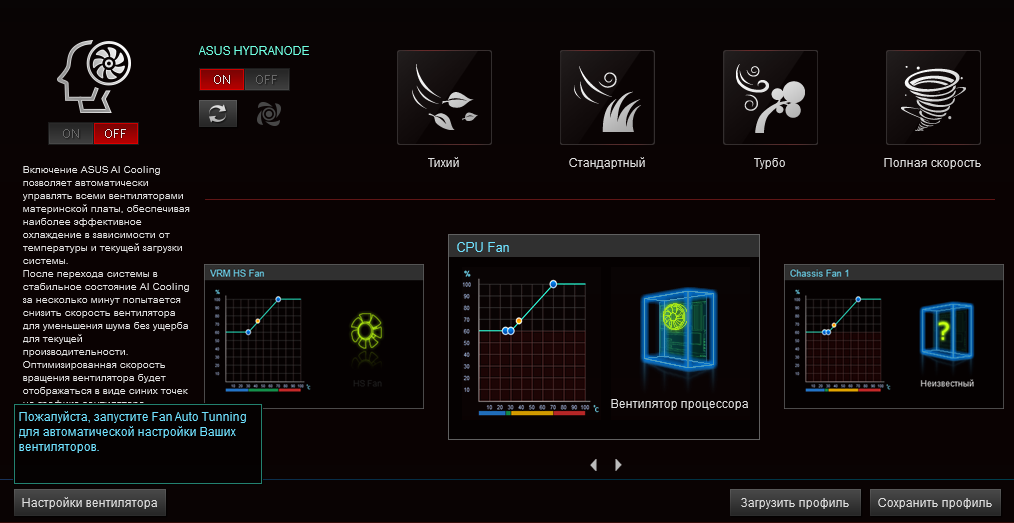The image size is (1014, 523).
Task: Select the Полная скорость tornado icon
Action: pyautogui.click(x=933, y=97)
